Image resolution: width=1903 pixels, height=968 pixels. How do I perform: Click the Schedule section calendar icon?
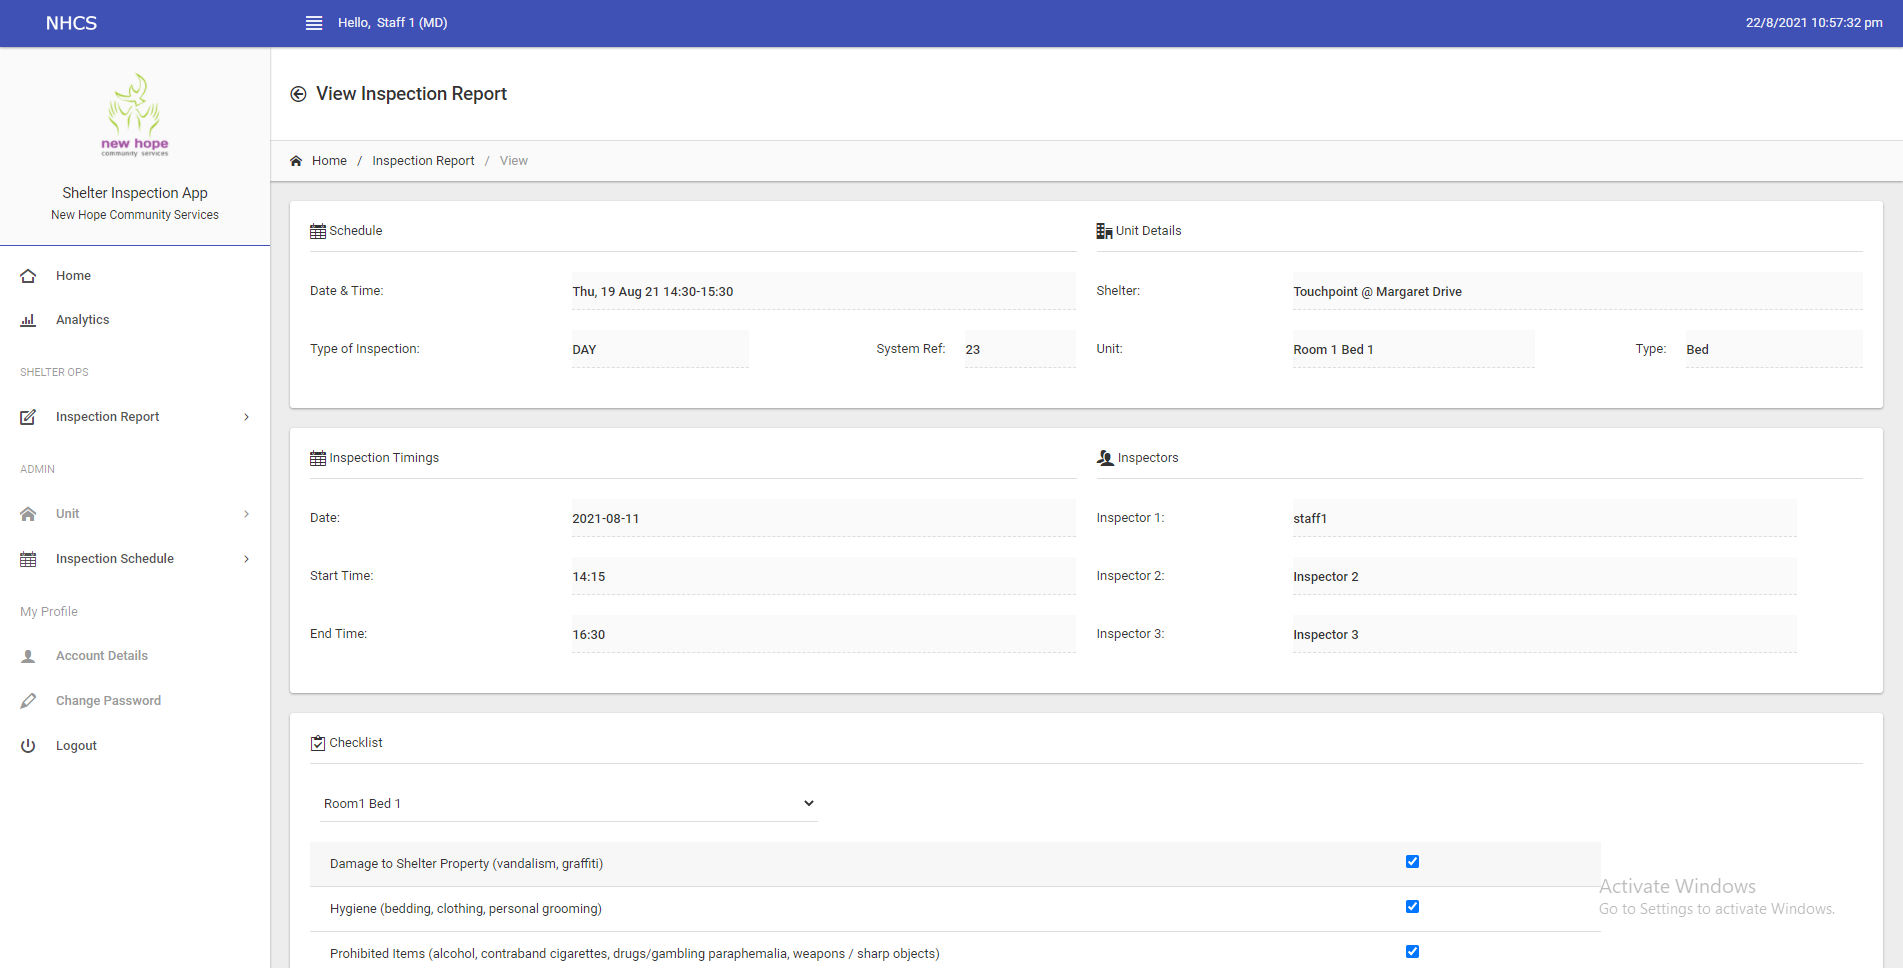click(x=318, y=231)
